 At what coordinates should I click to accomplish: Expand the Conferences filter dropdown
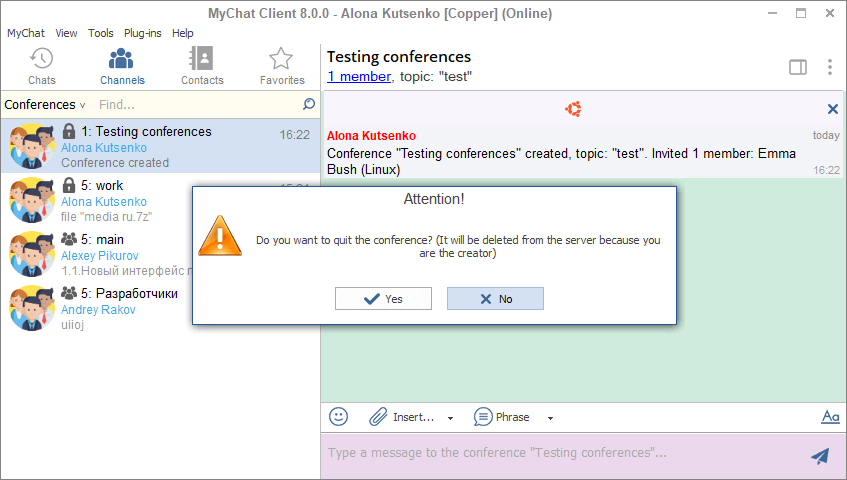[45, 104]
